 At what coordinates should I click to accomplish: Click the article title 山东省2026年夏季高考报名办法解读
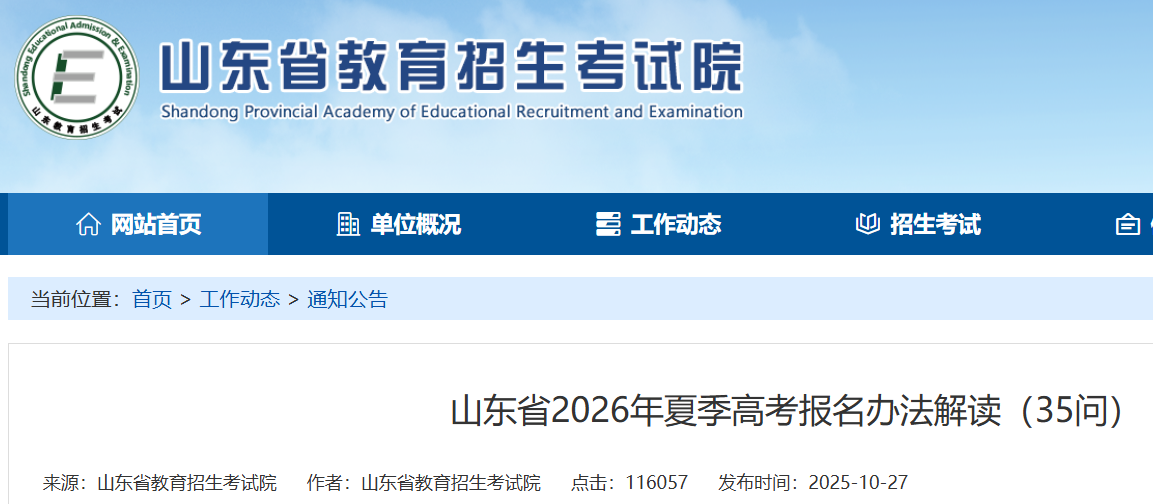tap(787, 411)
